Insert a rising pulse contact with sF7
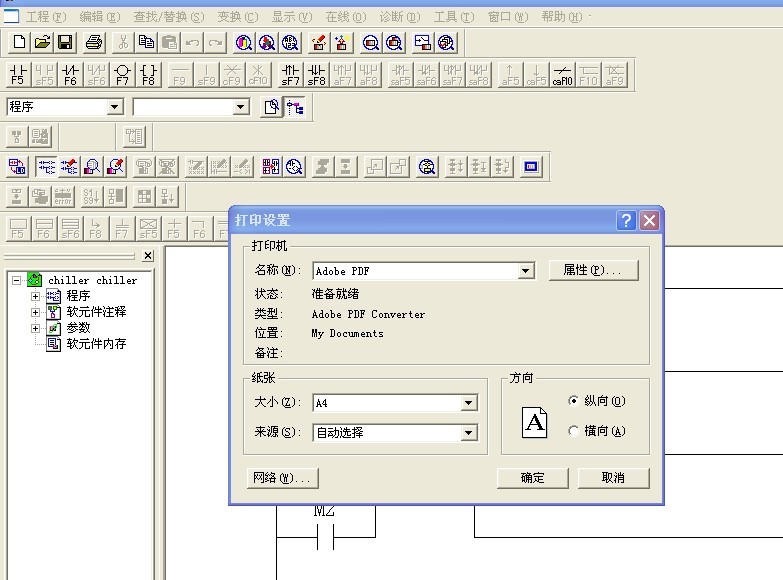783x580 pixels. coord(290,74)
